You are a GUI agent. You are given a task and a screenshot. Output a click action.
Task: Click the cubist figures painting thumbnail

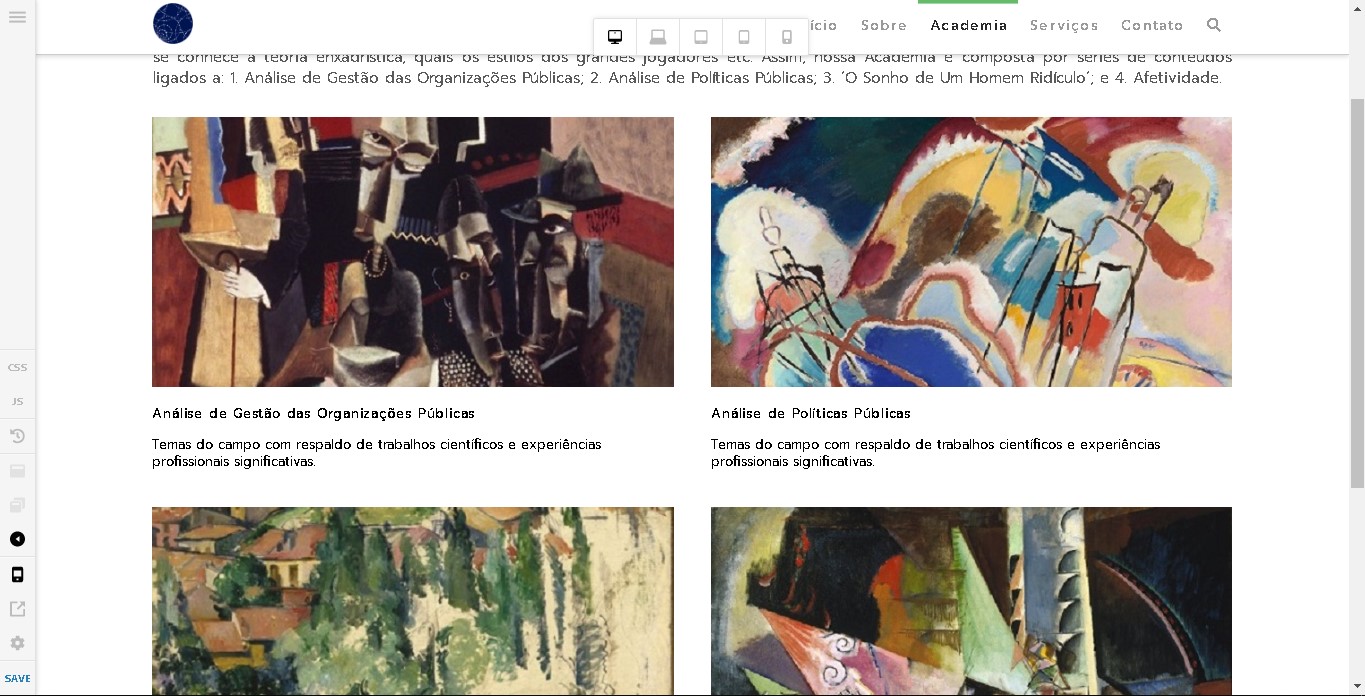413,252
